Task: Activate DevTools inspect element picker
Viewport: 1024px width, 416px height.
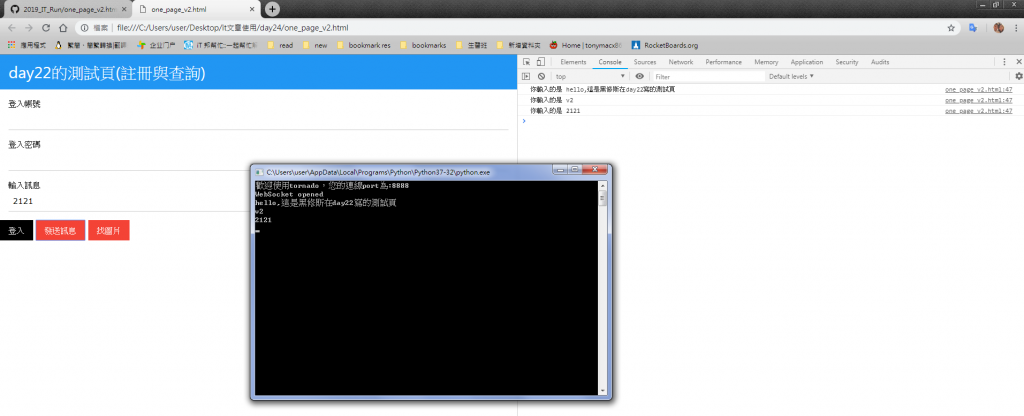Action: [x=527, y=62]
